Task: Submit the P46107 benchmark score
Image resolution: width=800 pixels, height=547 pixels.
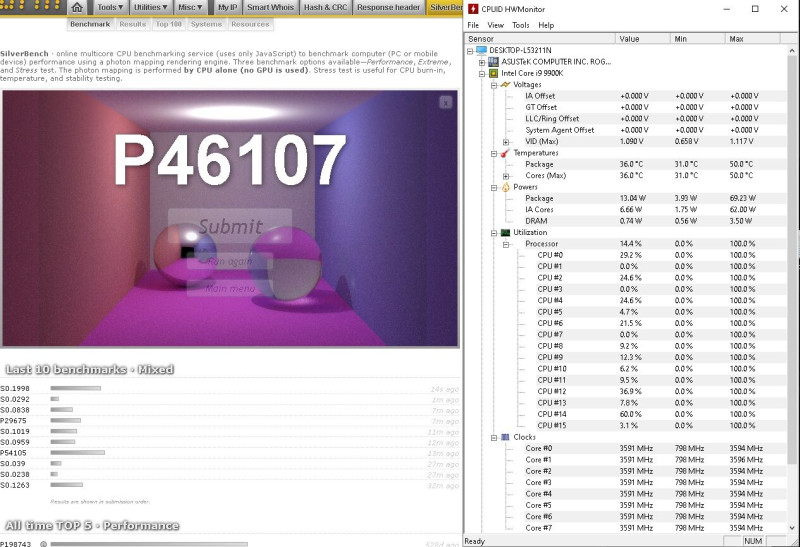Action: pos(230,226)
